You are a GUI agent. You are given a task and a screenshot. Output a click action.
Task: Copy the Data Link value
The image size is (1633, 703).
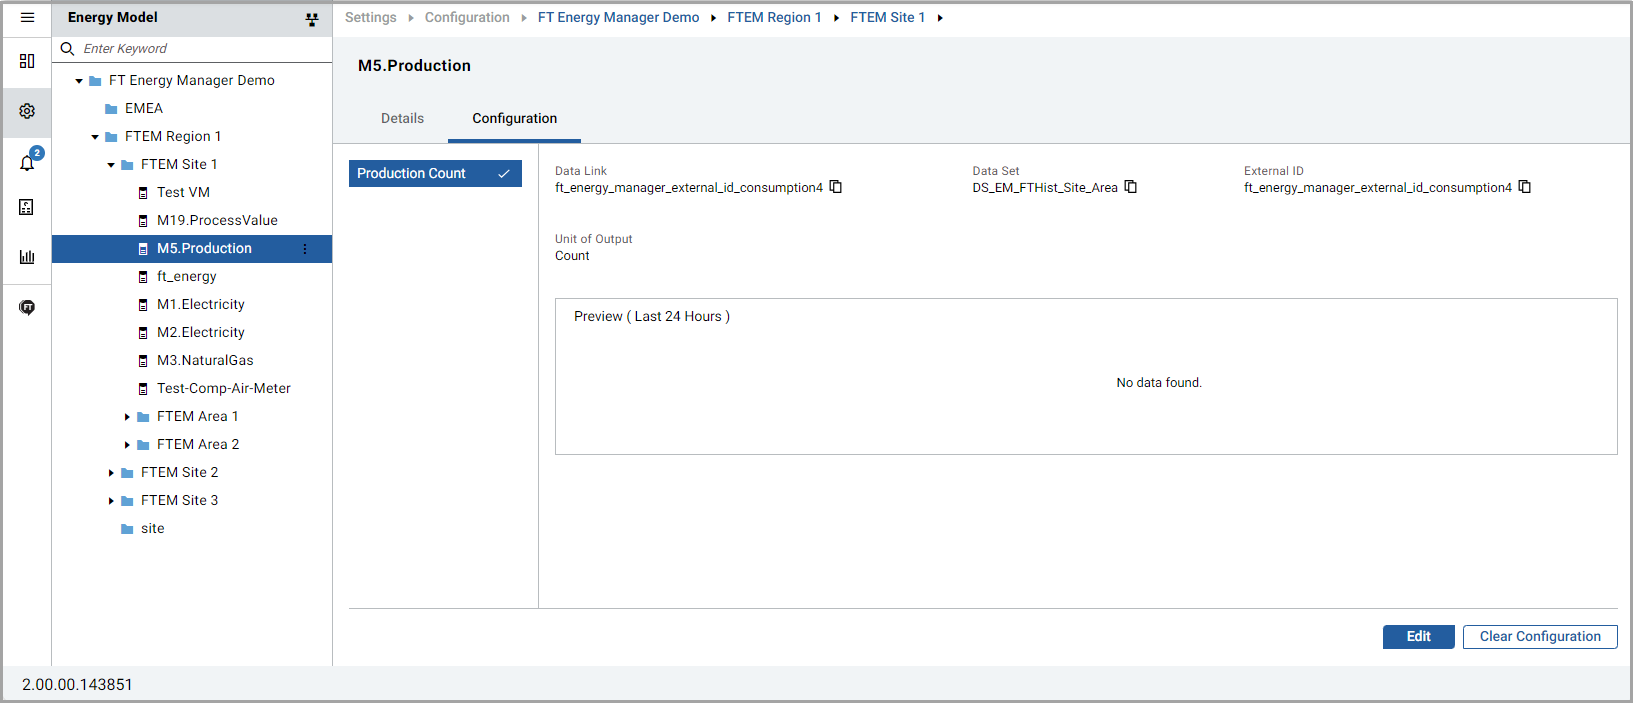click(x=836, y=187)
